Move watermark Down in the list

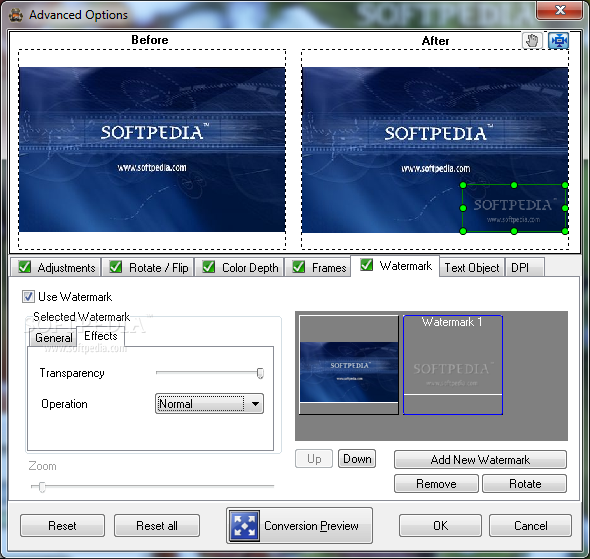point(357,459)
